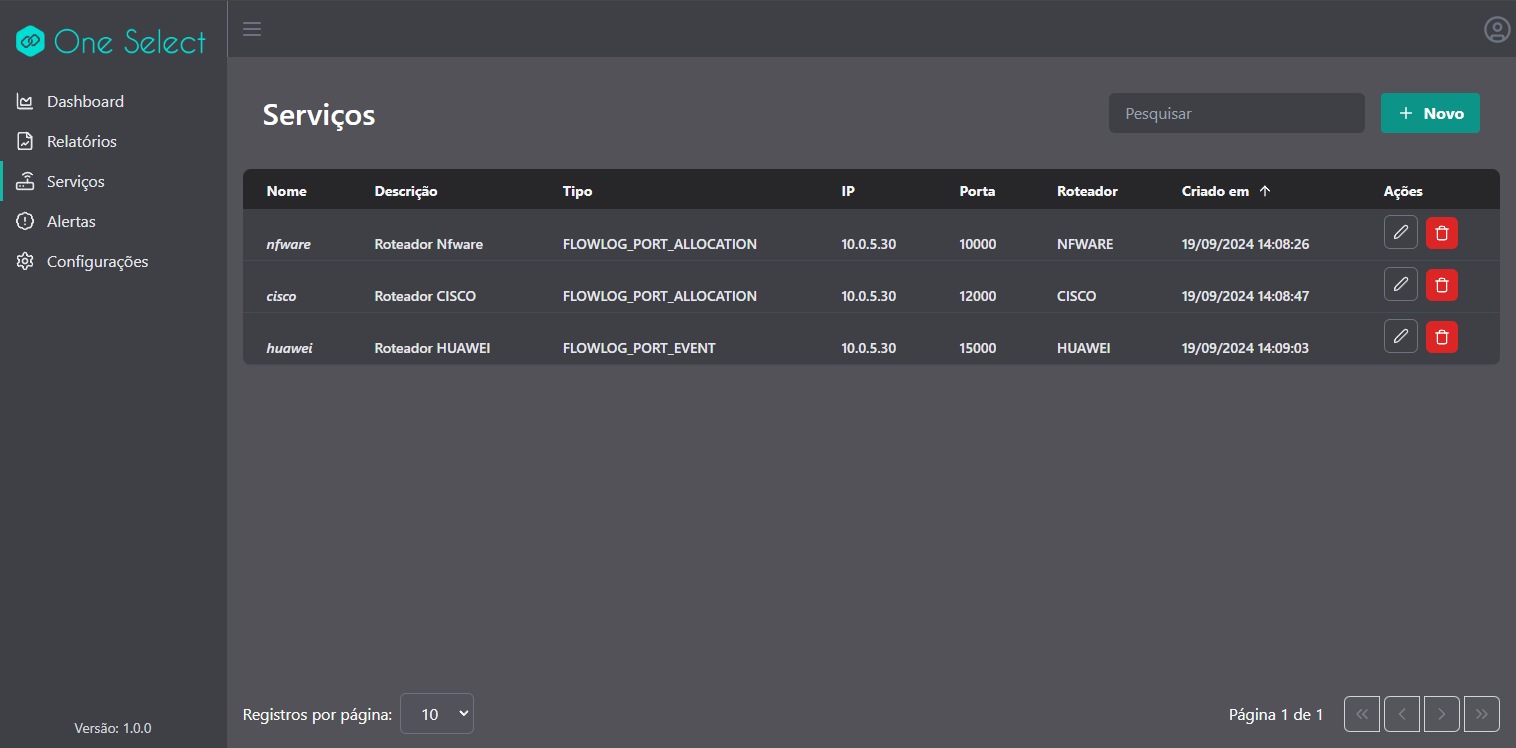Click the date 19/09/2024 14:08:47

point(1245,296)
